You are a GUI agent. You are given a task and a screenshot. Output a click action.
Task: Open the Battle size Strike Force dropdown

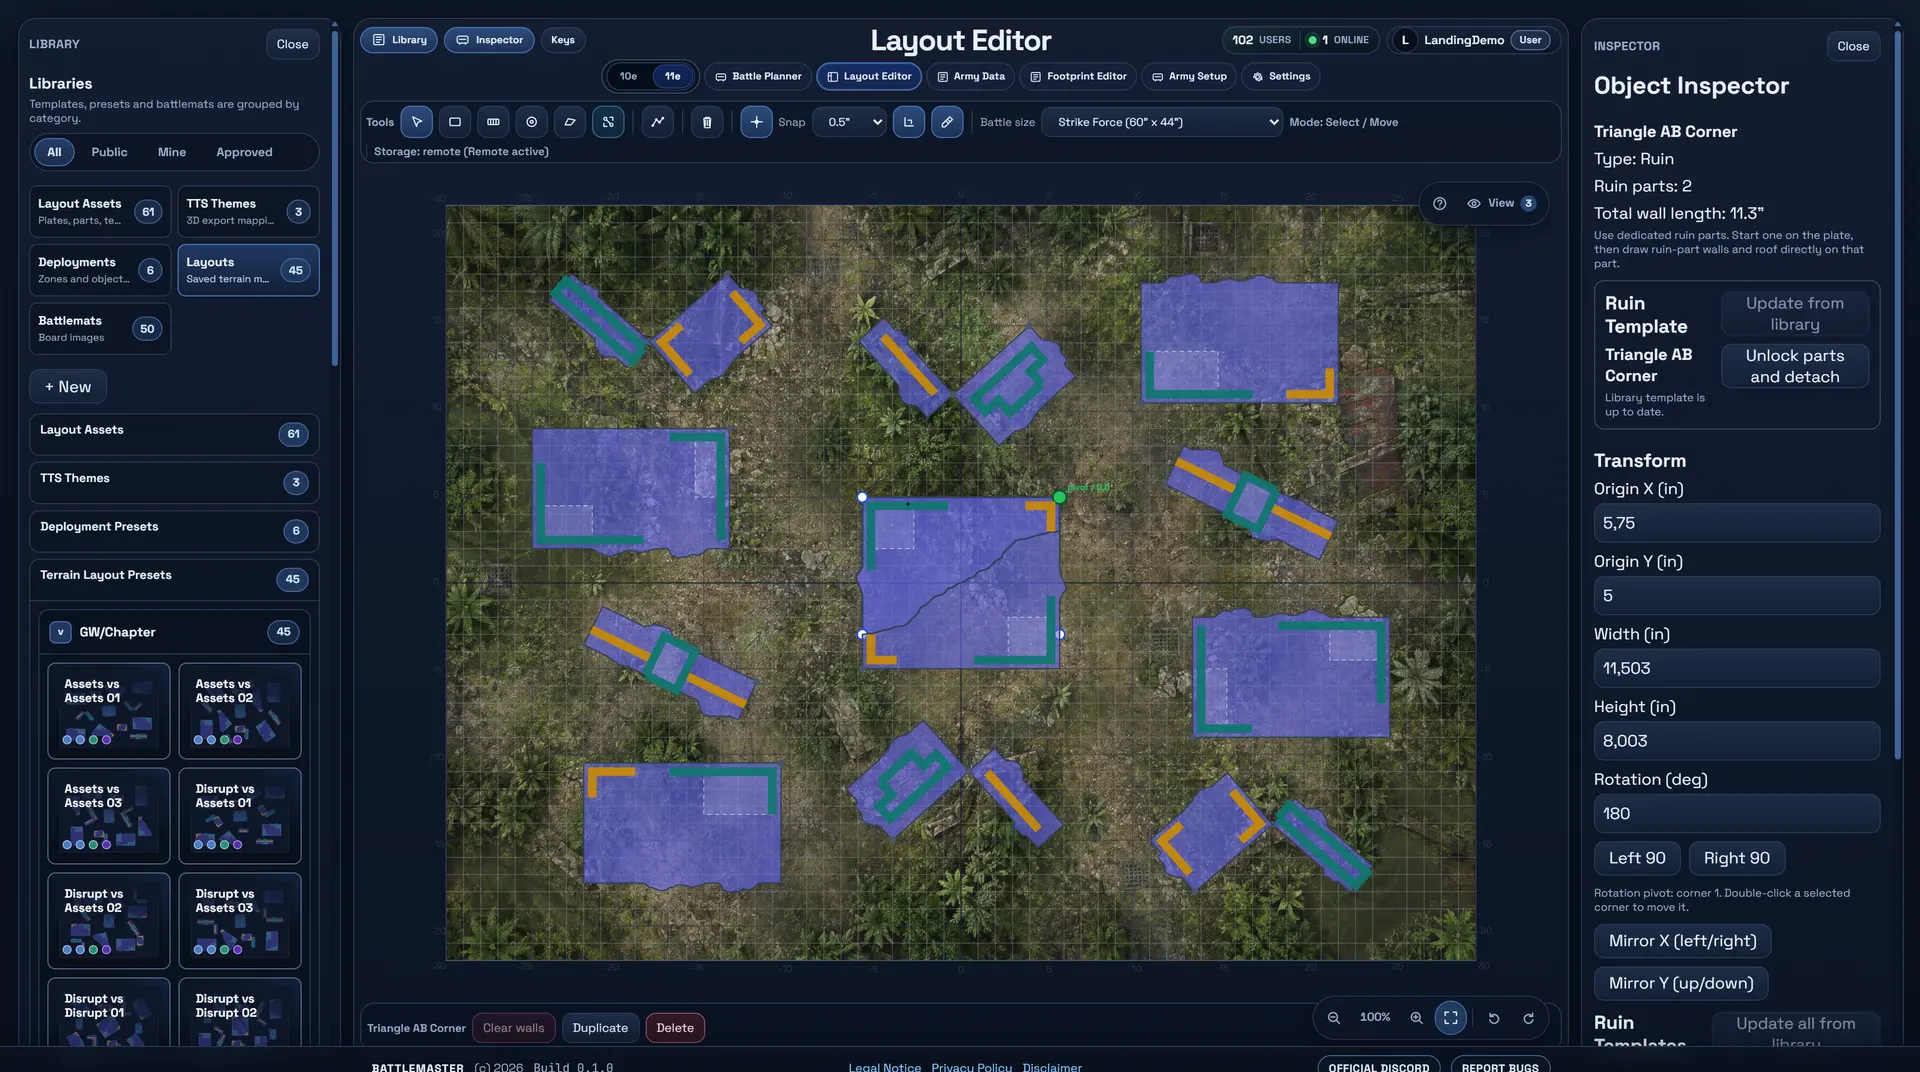[x=1162, y=122]
